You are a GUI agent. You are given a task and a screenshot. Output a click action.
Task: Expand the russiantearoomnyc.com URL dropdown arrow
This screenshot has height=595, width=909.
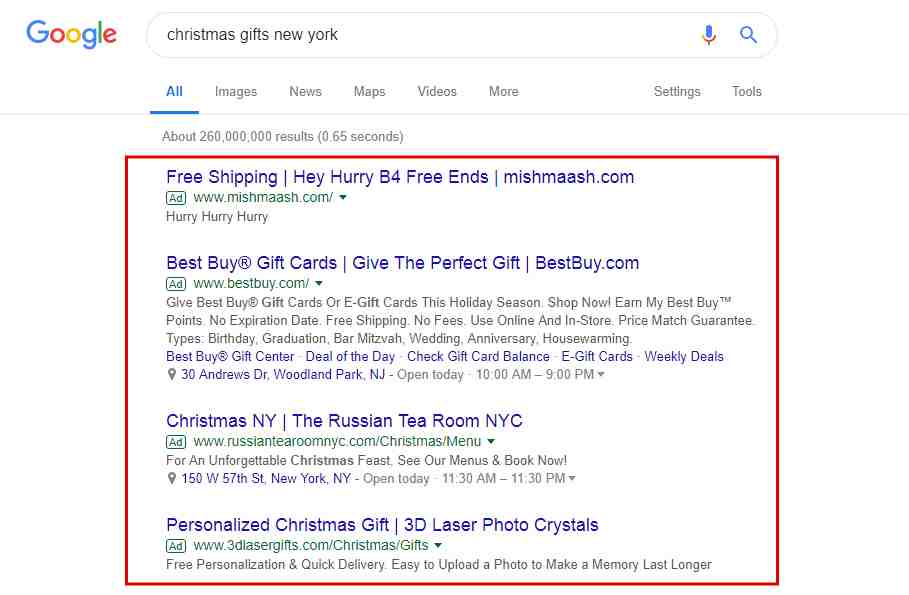click(491, 442)
